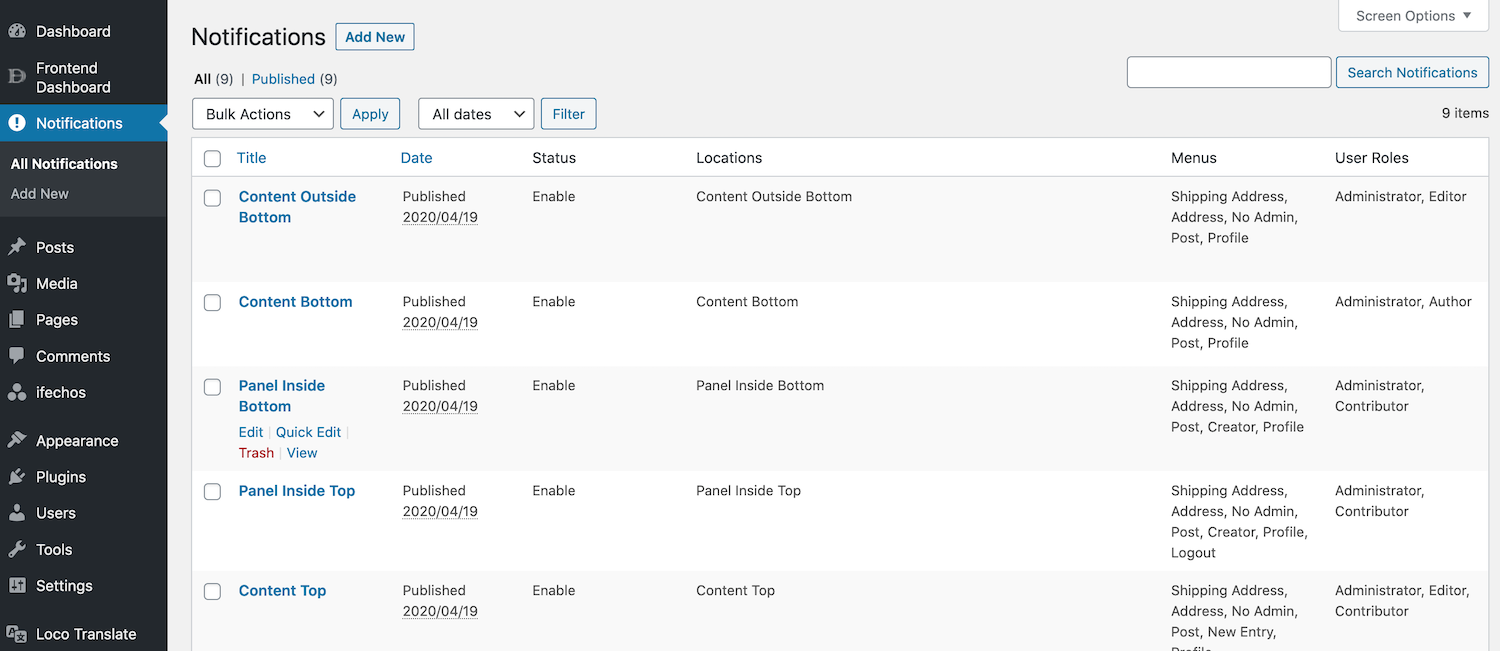Open the Panel Inside Top notification title
Viewport: 1500px width, 651px height.
pos(297,491)
